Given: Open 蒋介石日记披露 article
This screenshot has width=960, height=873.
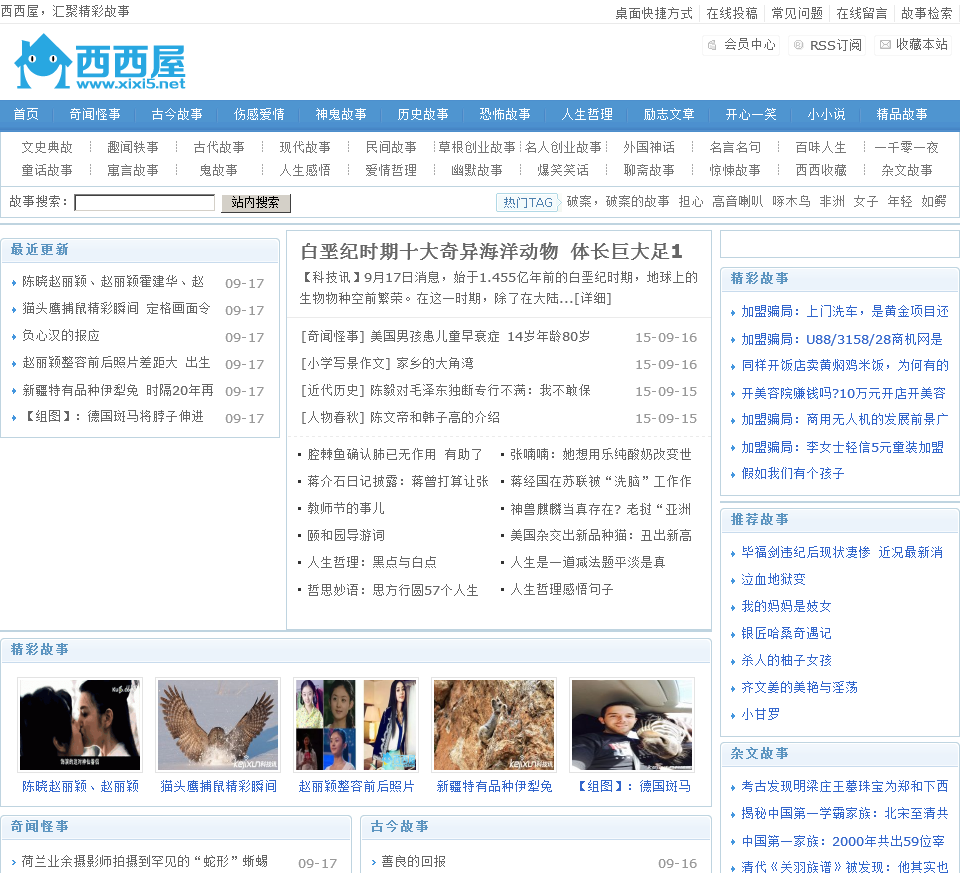Looking at the screenshot, I should pos(397,481).
